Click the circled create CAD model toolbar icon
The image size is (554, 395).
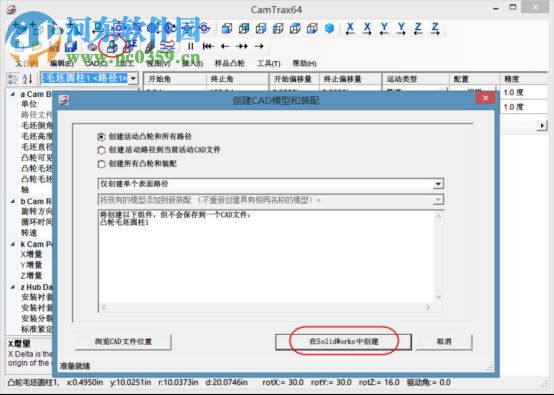[x=112, y=46]
